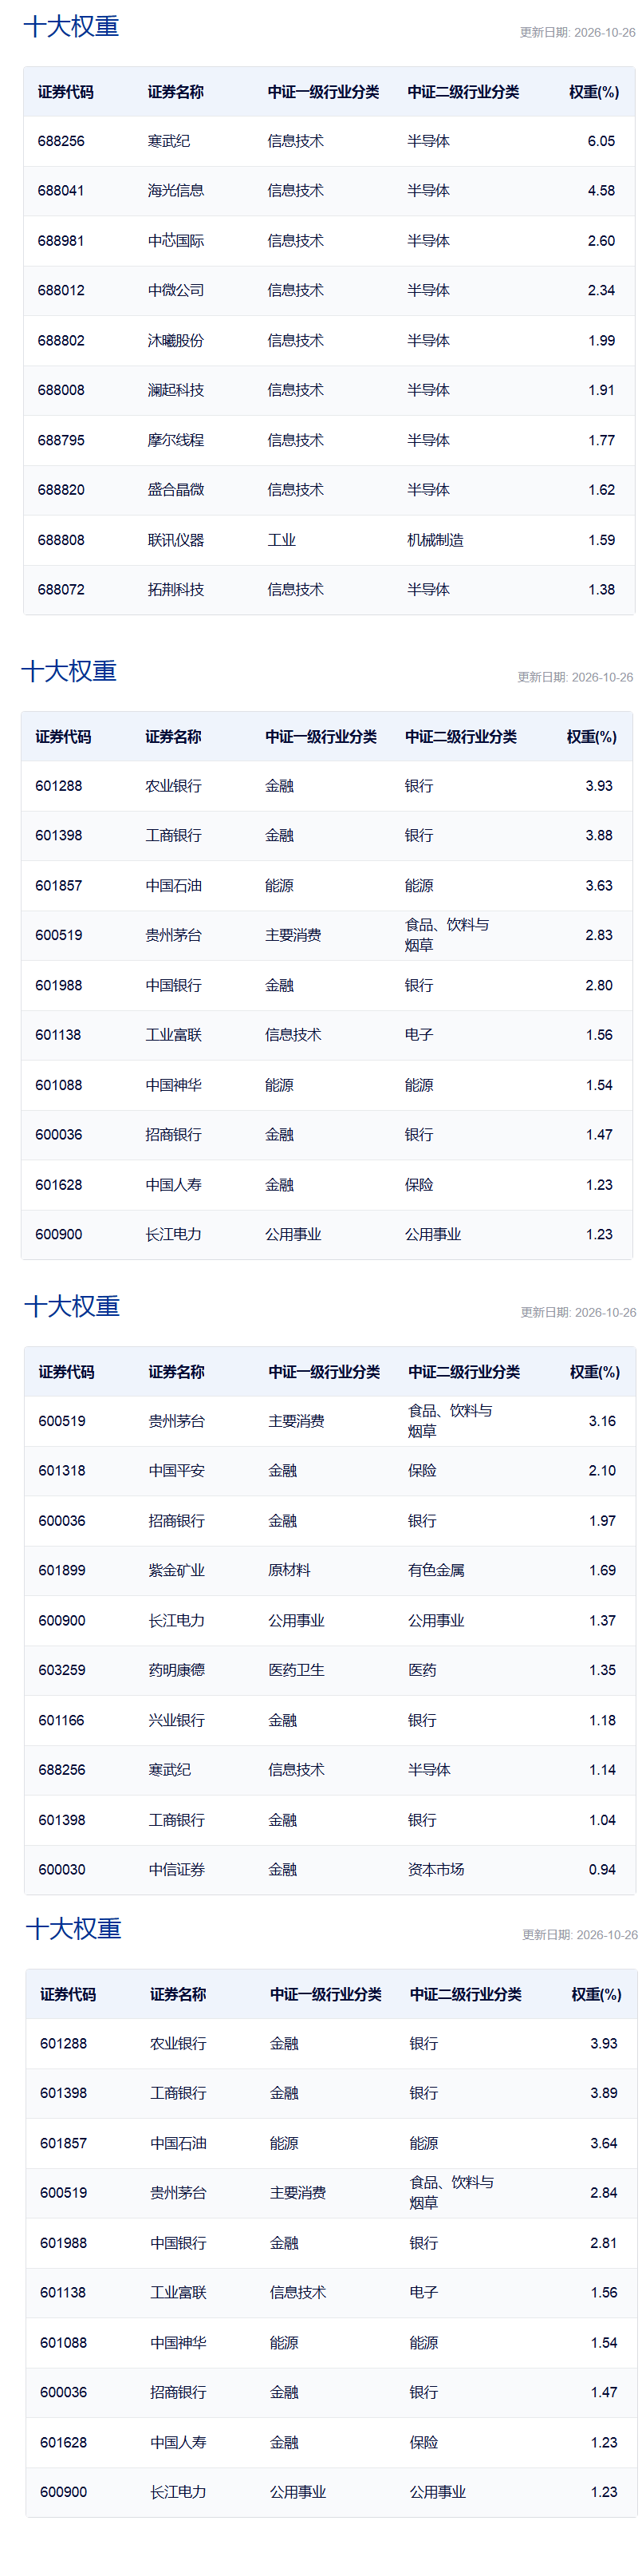This screenshot has width=642, height=2576.
Task: Select the name 海光信息
Action: [x=176, y=191]
